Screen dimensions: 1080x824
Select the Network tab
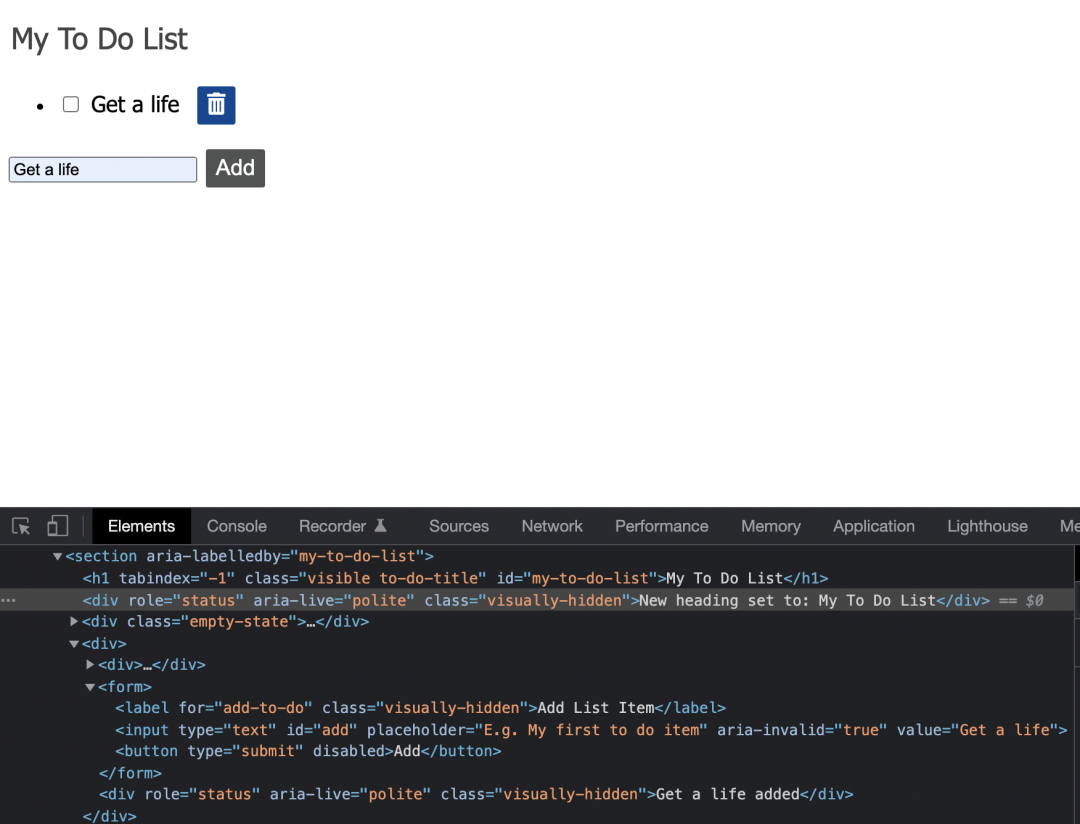(x=551, y=526)
